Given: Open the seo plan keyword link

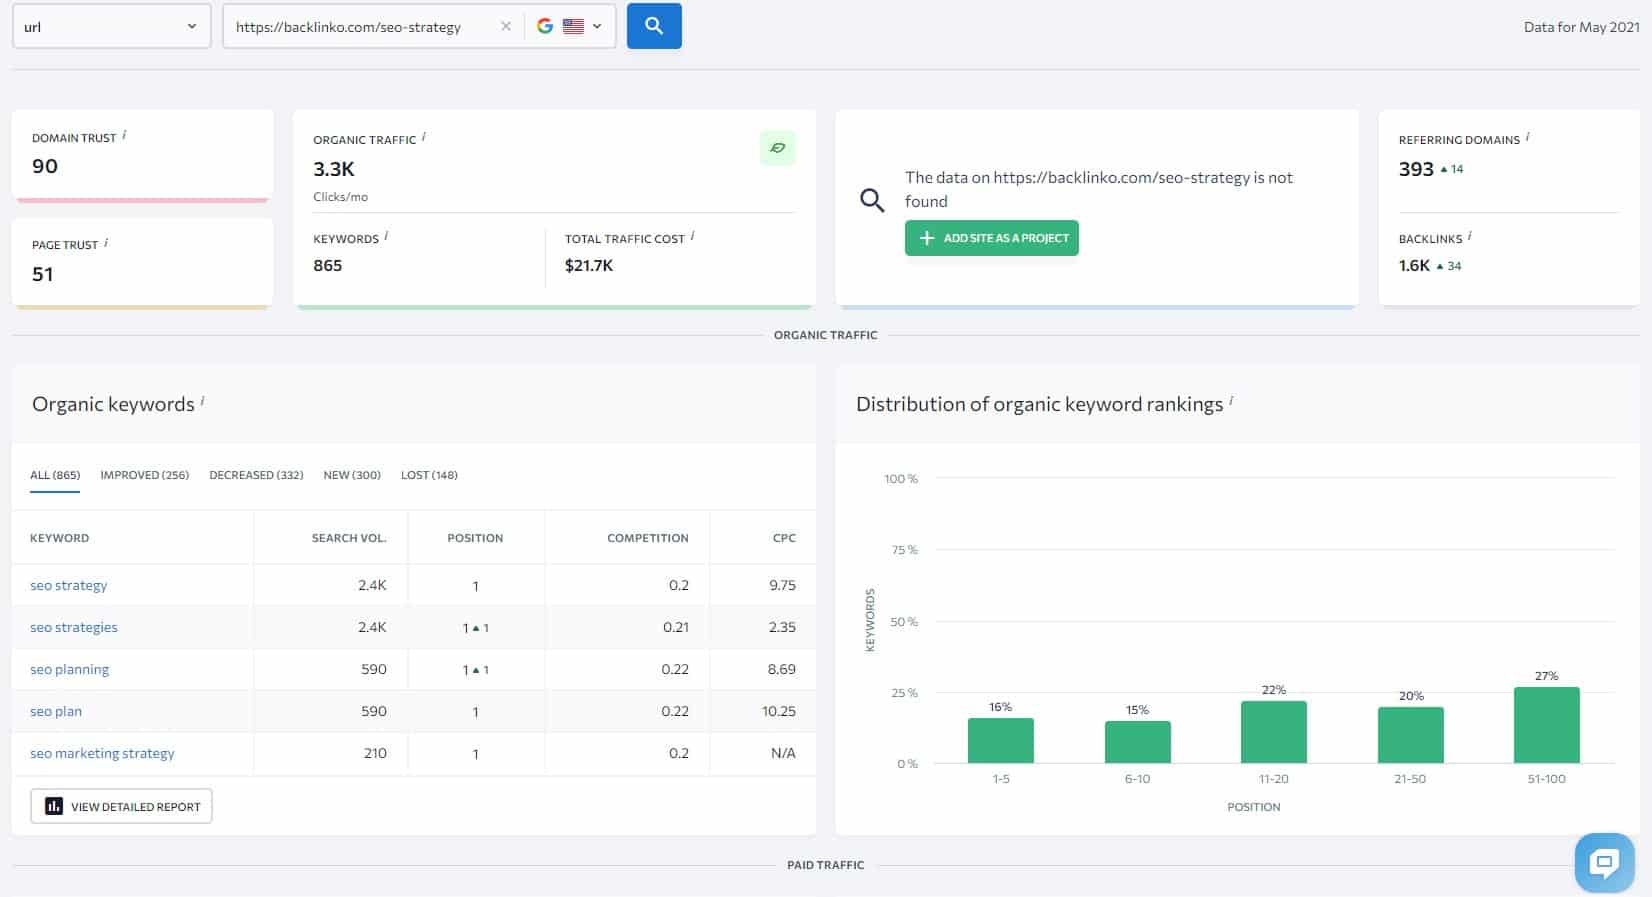Looking at the screenshot, I should [x=56, y=711].
